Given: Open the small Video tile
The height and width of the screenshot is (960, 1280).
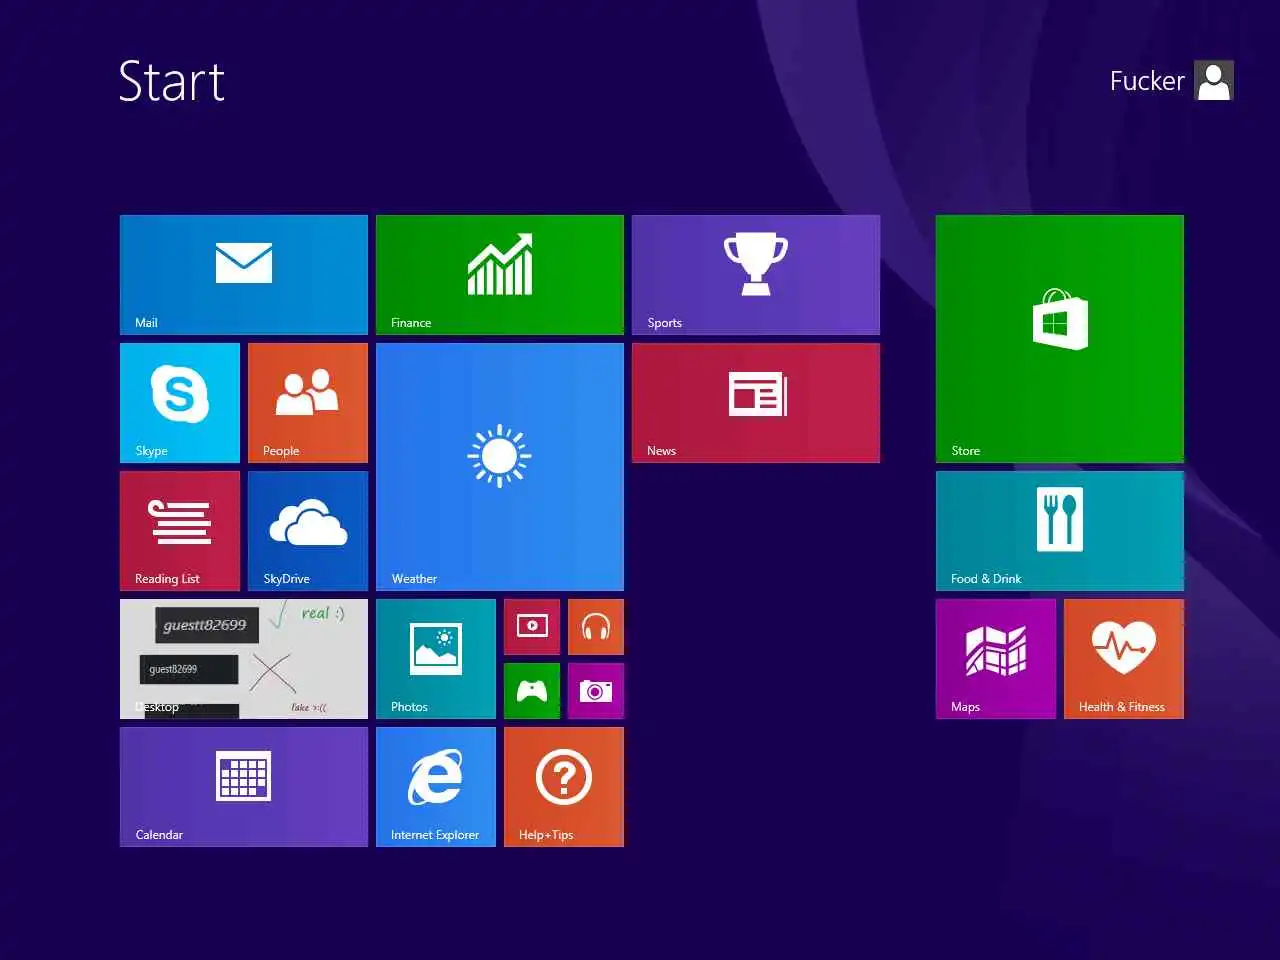Looking at the screenshot, I should click(x=532, y=627).
